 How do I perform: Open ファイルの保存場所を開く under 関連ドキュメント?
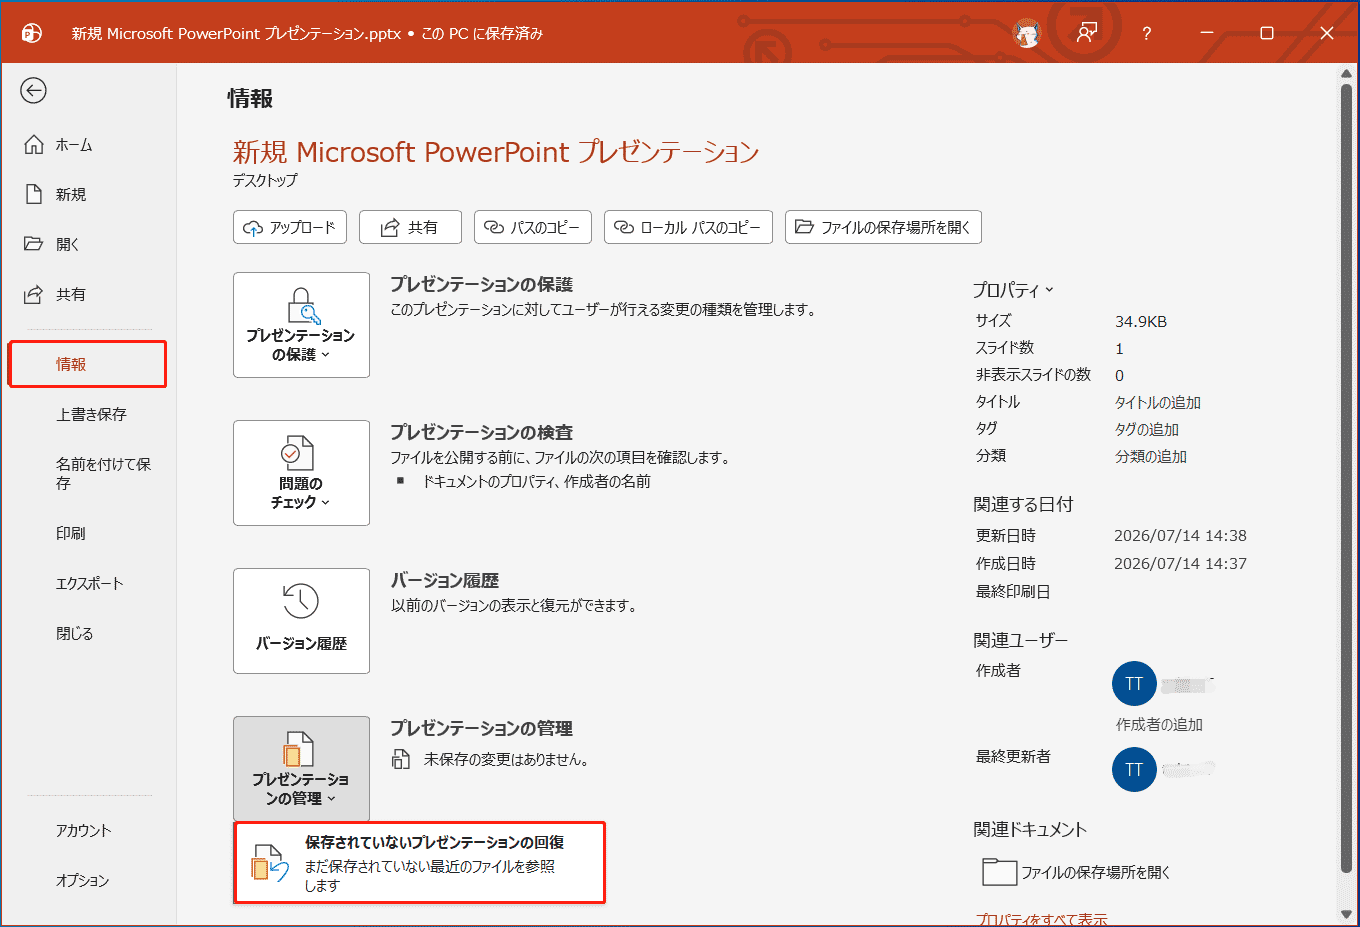tap(1076, 872)
